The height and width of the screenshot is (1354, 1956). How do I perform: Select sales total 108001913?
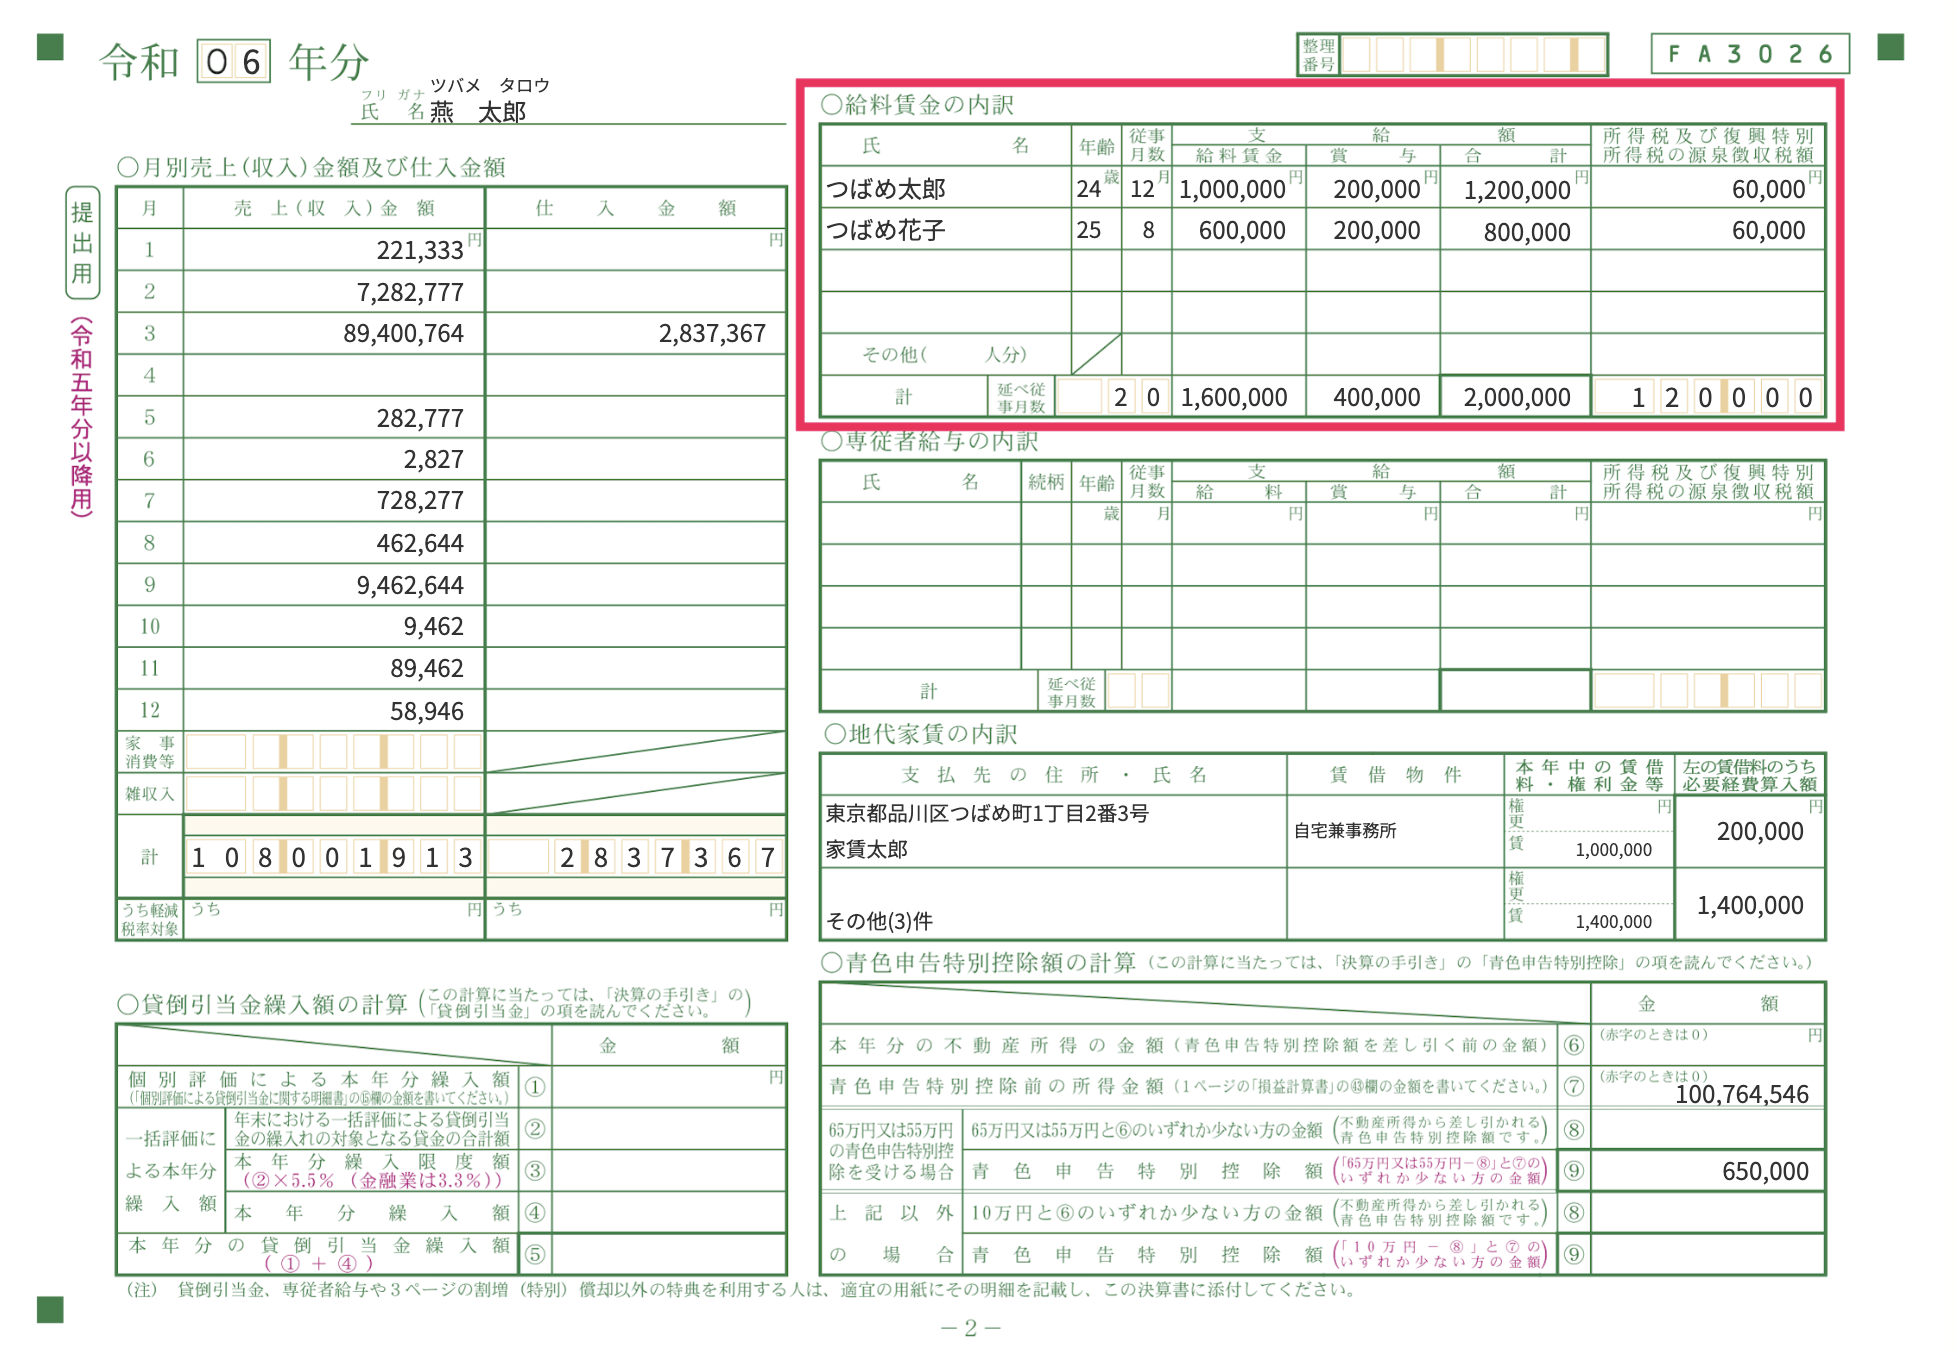(x=334, y=857)
